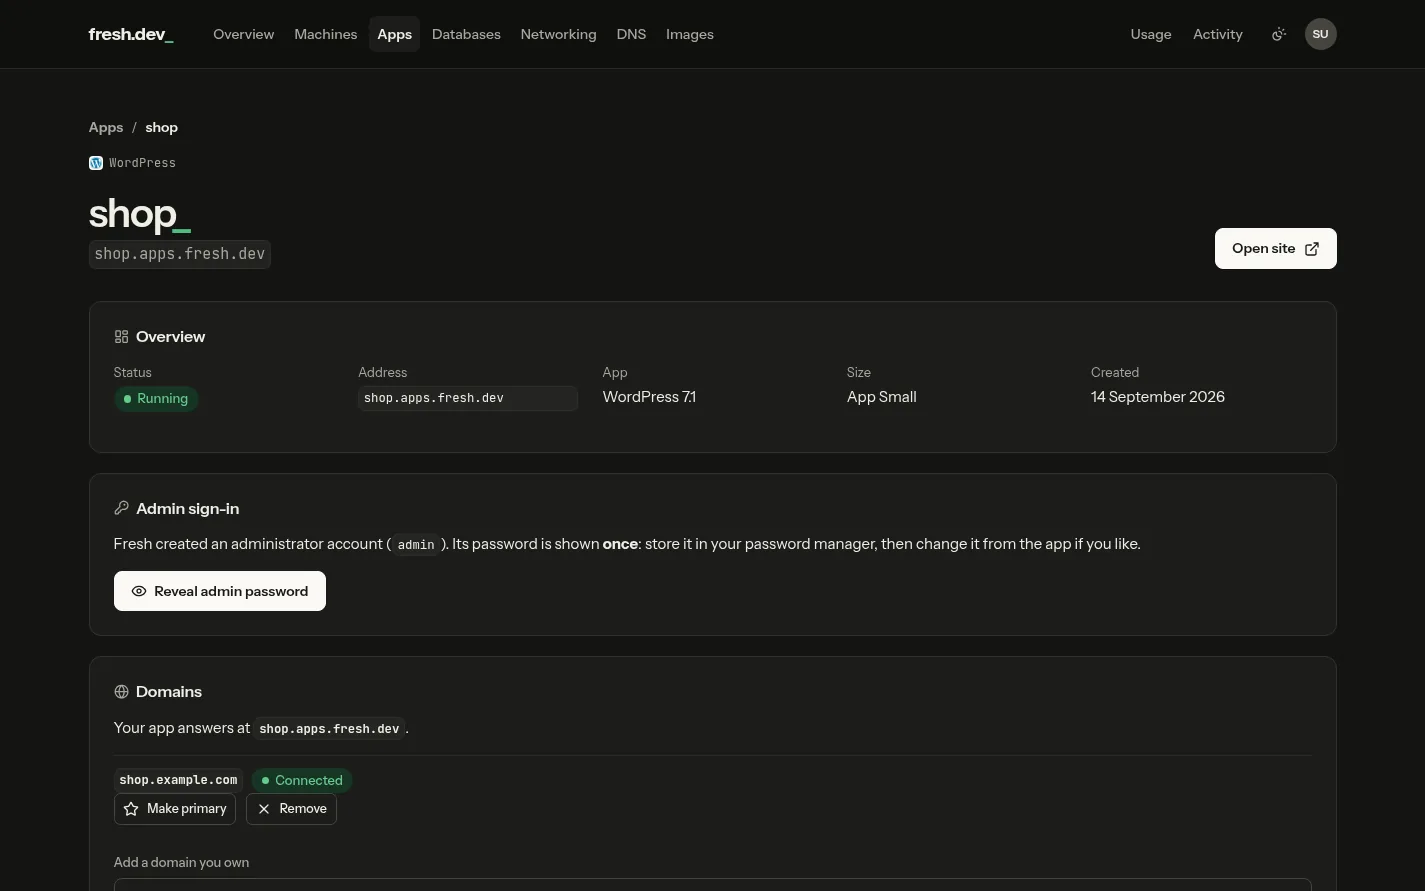Screen dimensions: 1425x891
Task: Click the WordPress label under breadcrumb
Action: point(142,163)
